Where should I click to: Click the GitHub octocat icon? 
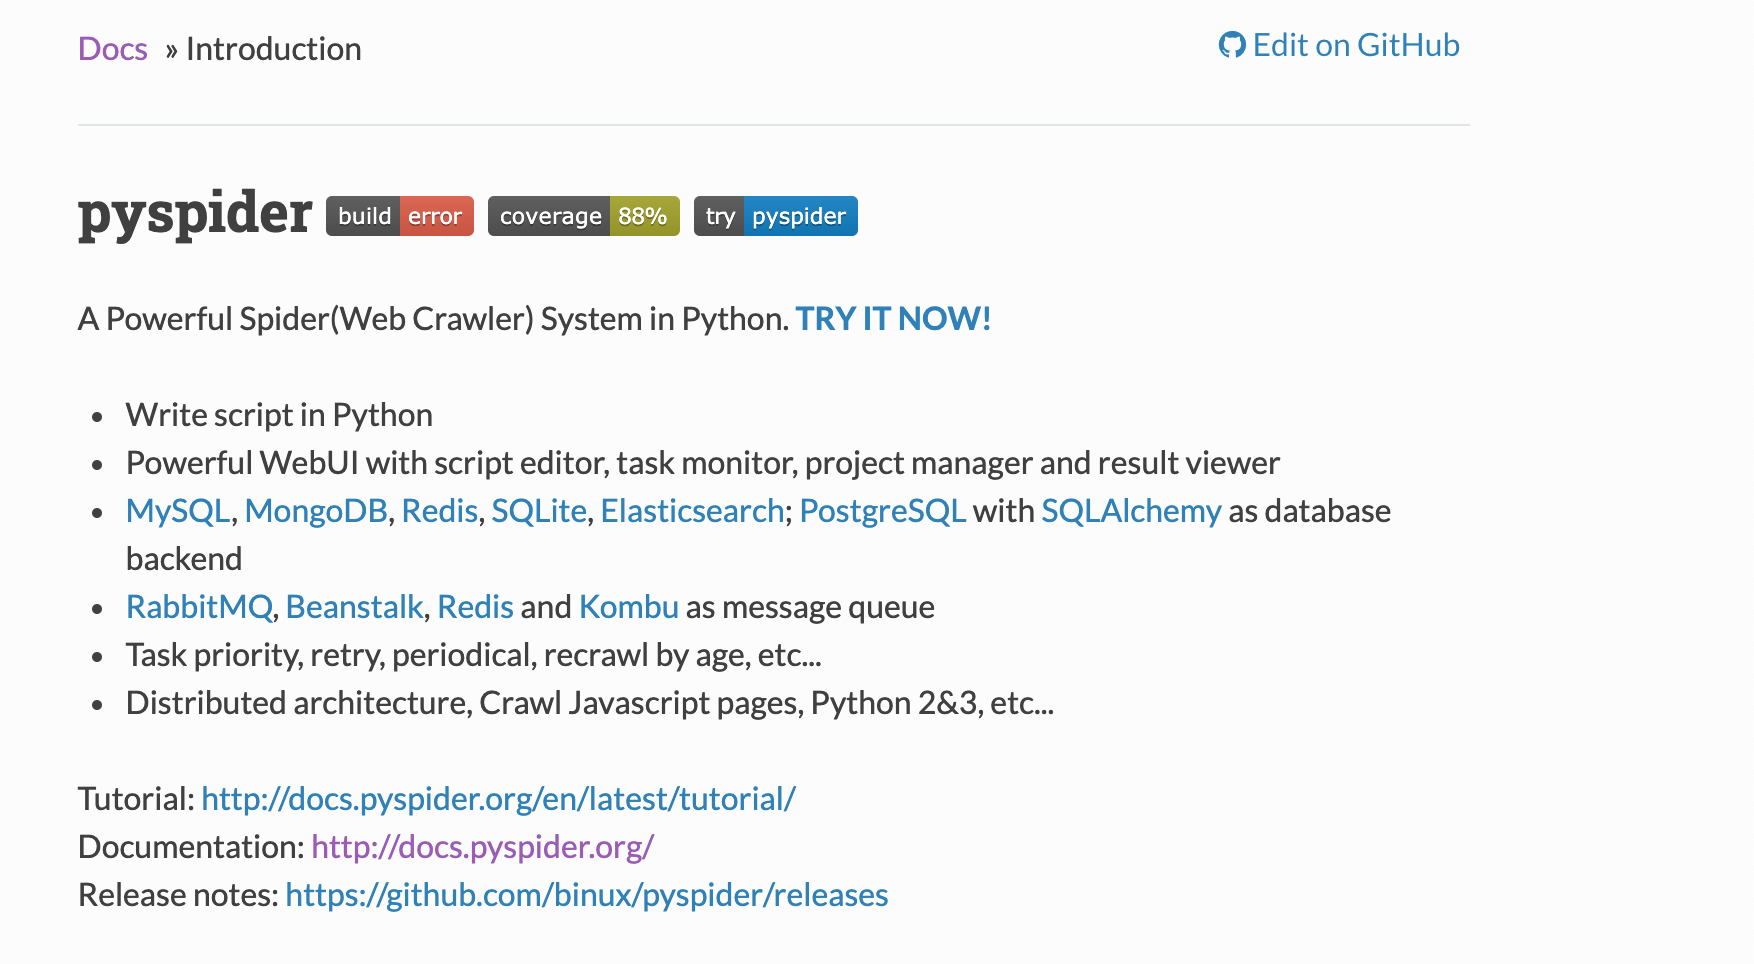1231,45
